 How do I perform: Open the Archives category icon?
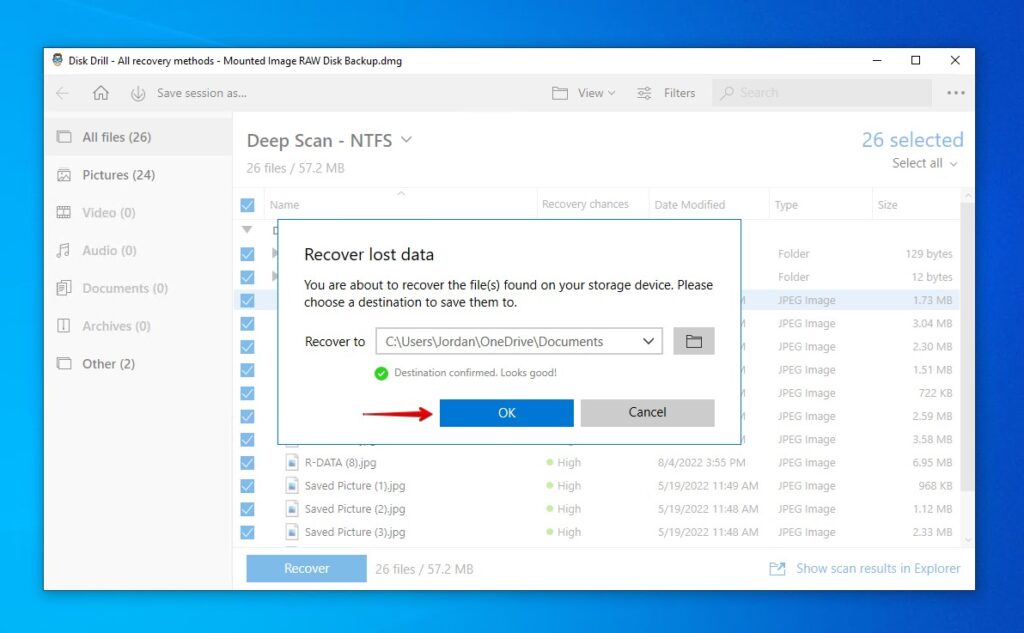(x=62, y=326)
